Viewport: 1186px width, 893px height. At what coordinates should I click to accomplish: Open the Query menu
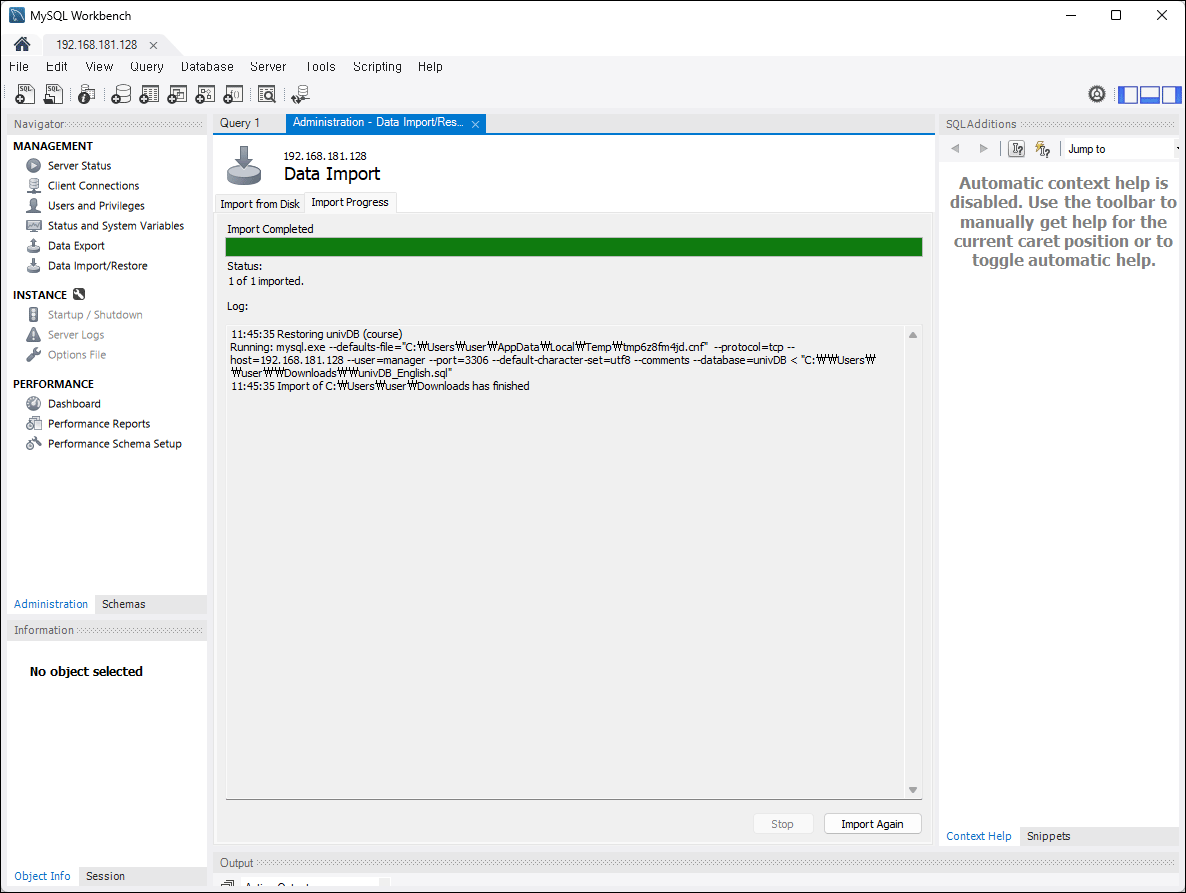(147, 67)
